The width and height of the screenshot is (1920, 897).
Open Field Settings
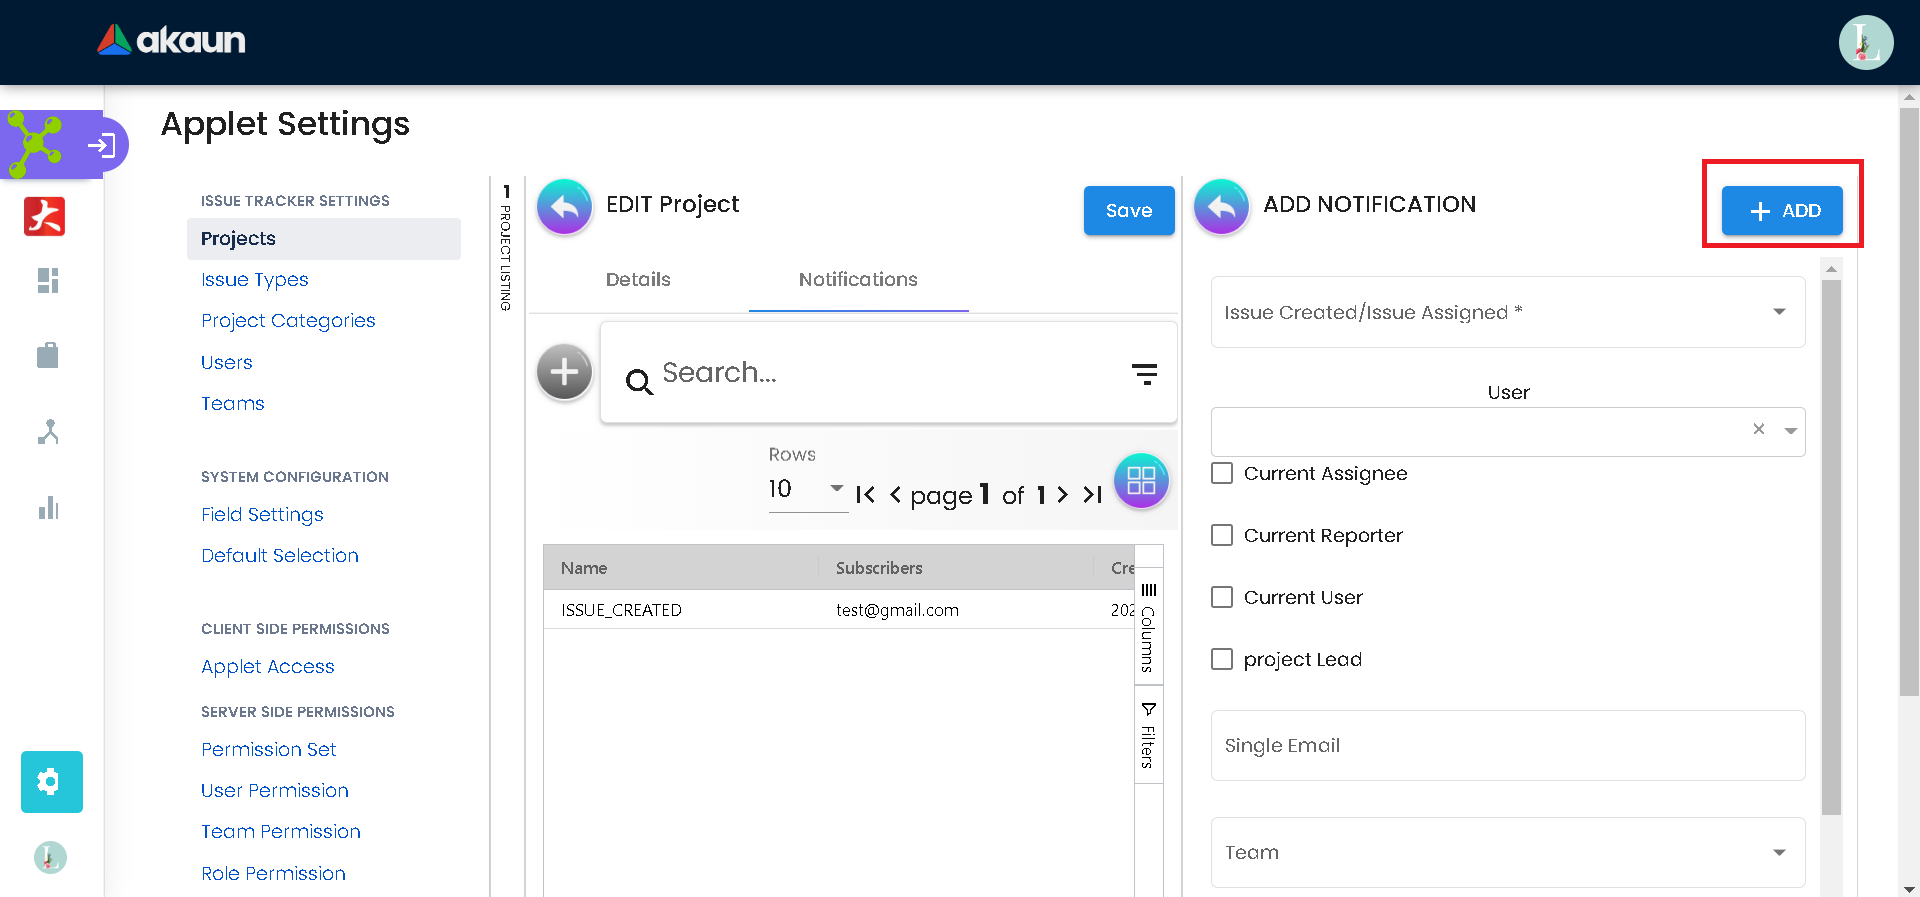pyautogui.click(x=262, y=515)
